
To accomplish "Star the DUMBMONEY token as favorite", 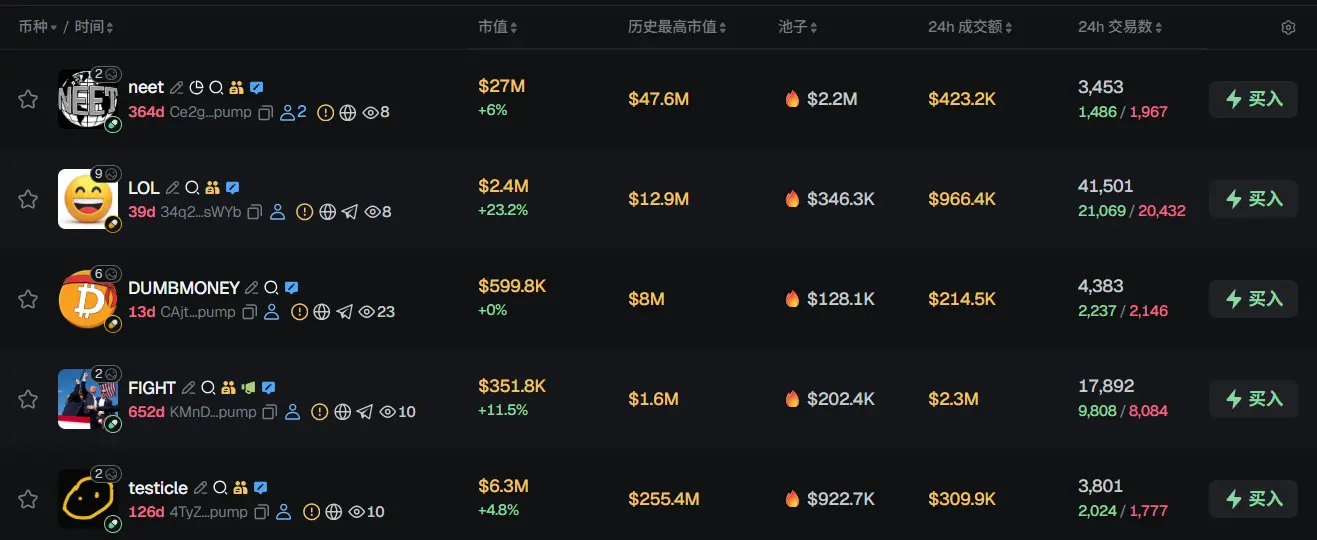I will (x=28, y=299).
